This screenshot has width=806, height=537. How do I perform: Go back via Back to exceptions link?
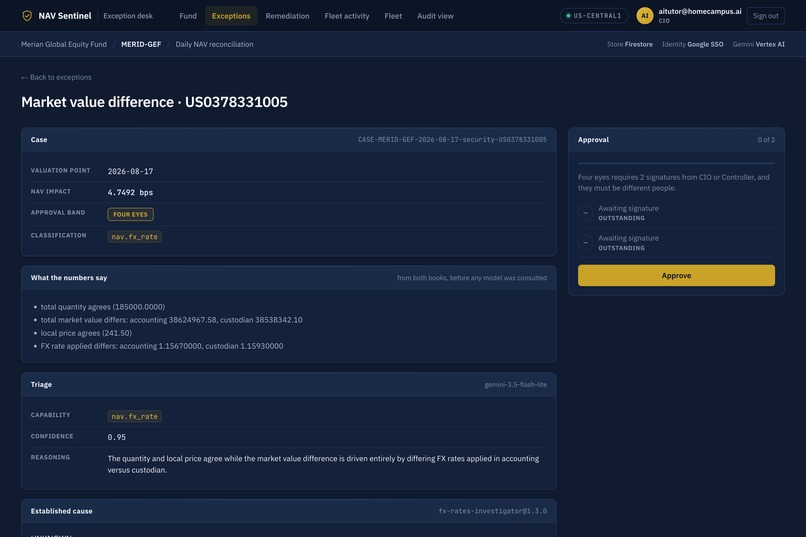tap(57, 77)
